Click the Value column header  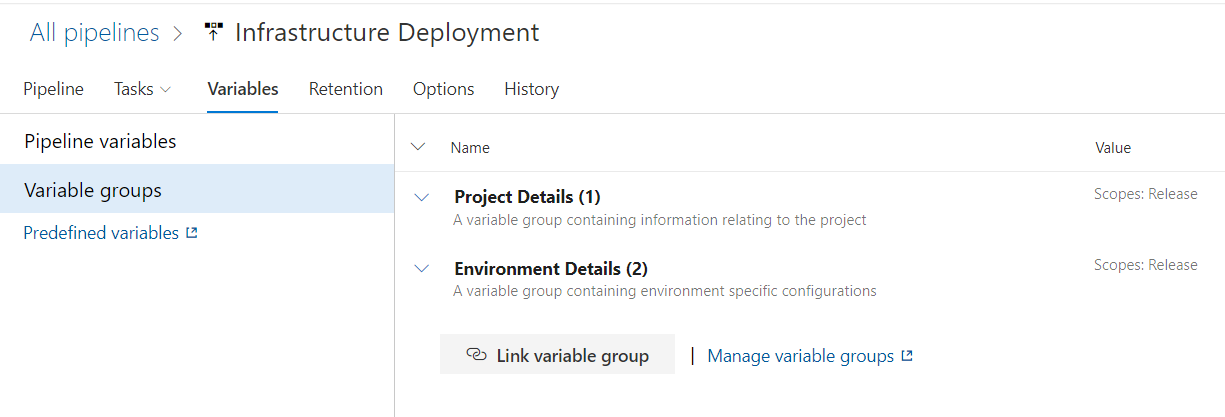pos(1113,148)
